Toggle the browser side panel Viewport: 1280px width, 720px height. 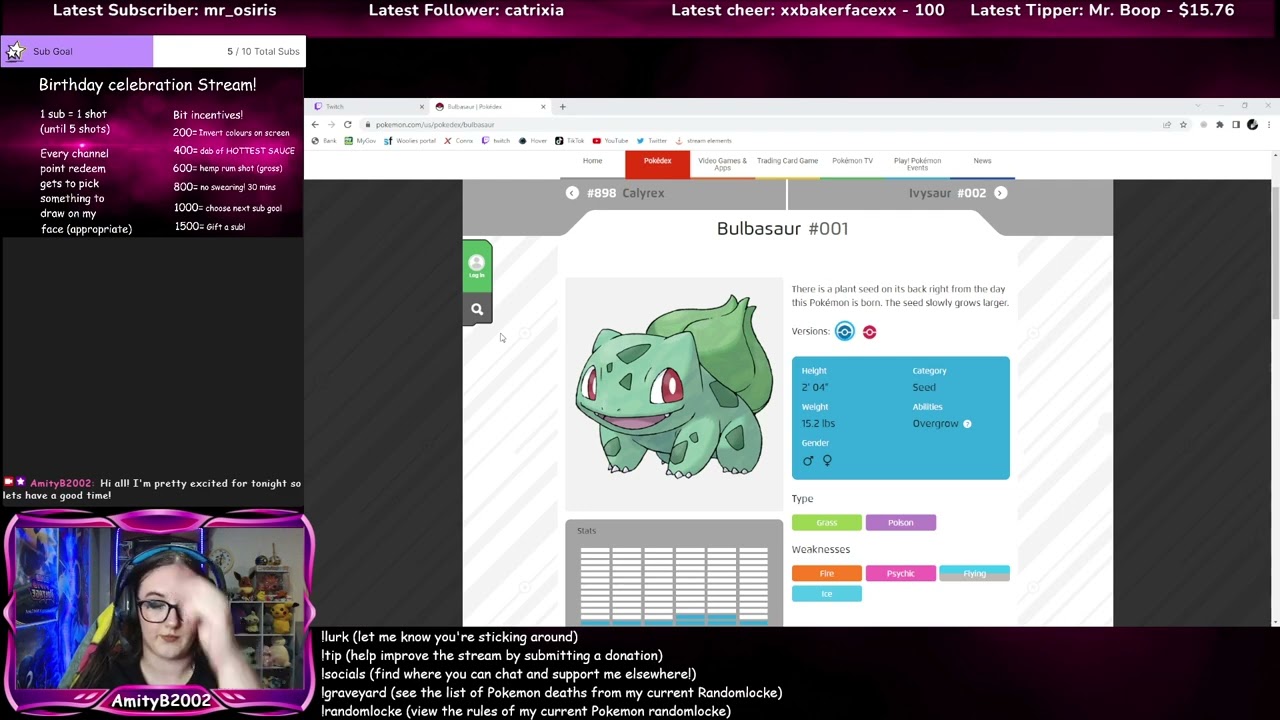point(1236,125)
